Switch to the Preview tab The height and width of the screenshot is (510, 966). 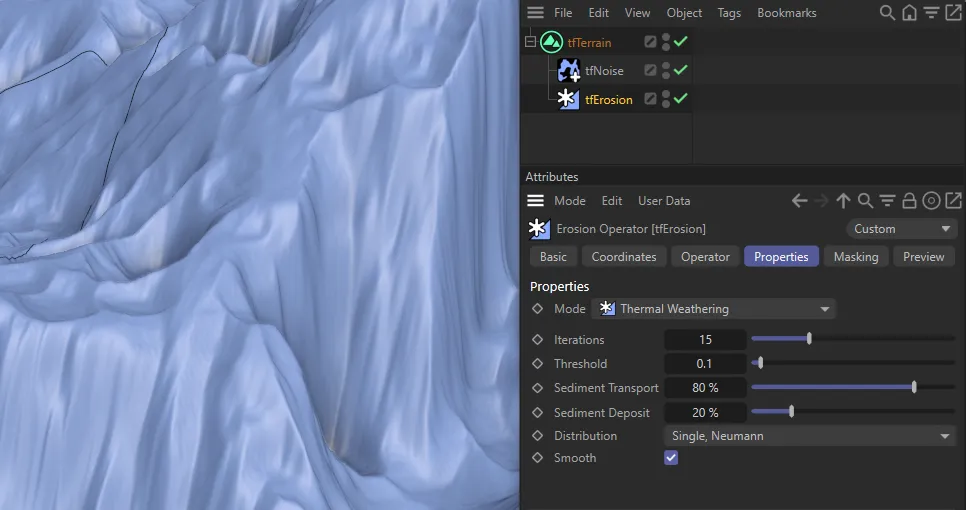tap(923, 256)
